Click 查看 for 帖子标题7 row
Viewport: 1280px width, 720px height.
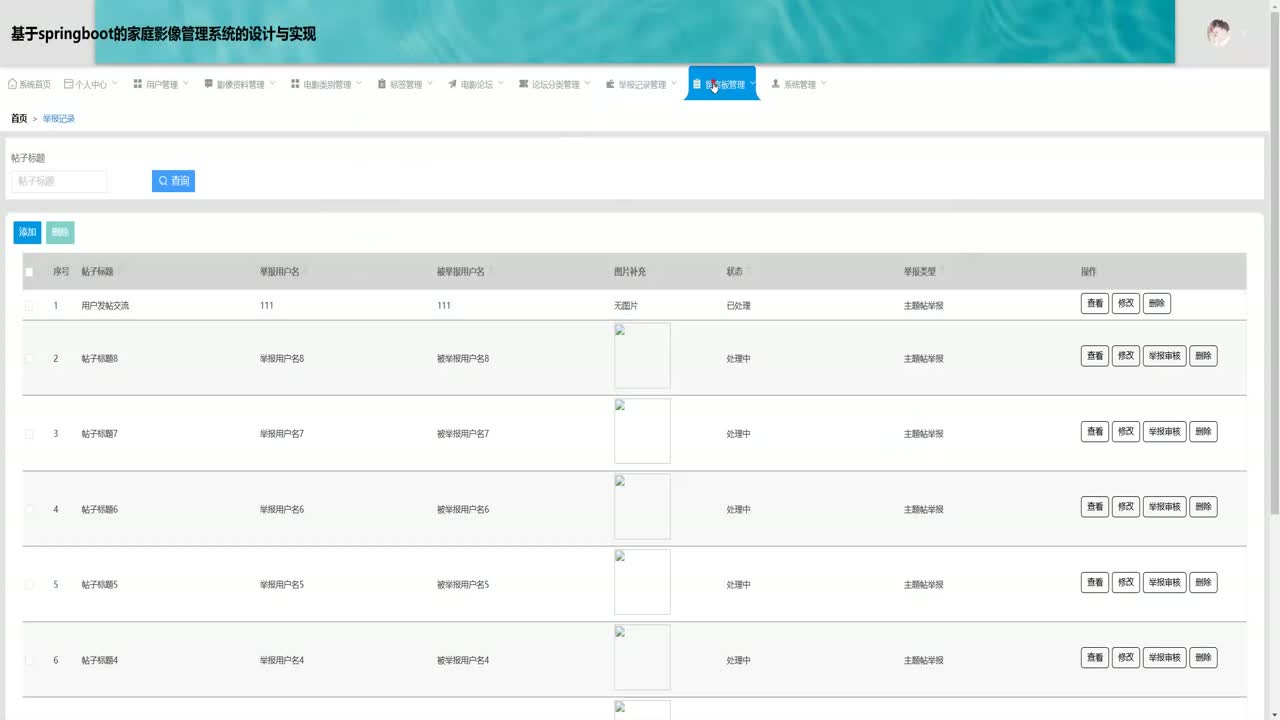point(1095,432)
